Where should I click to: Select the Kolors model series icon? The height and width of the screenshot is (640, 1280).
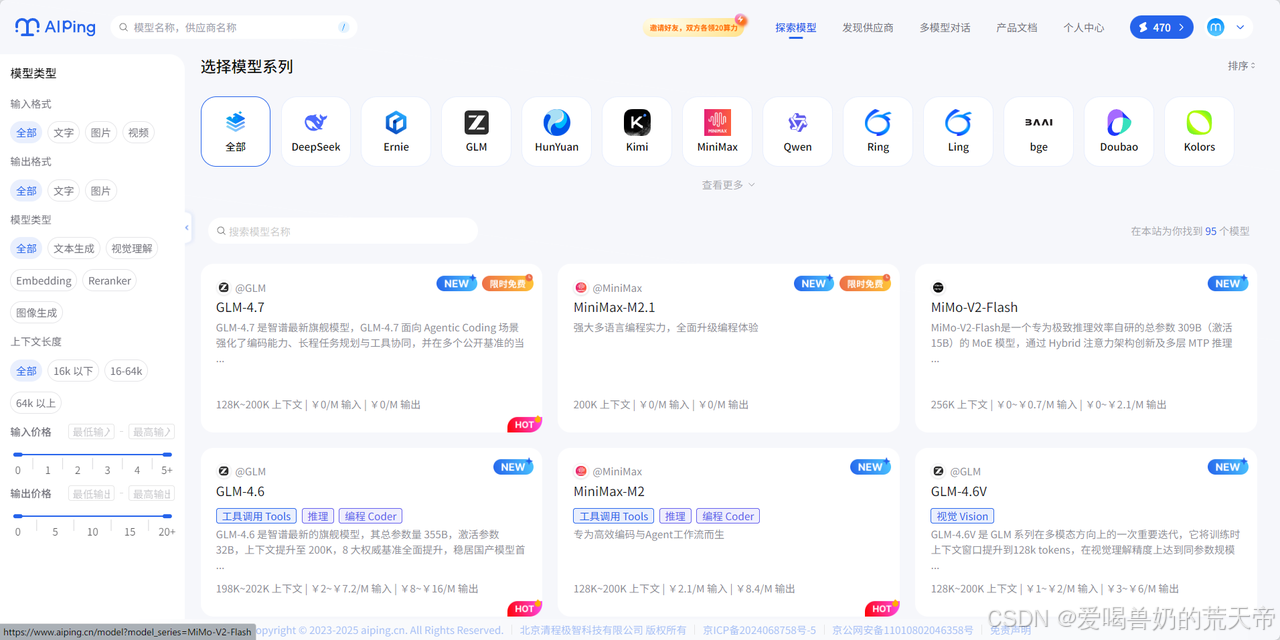(x=1198, y=131)
